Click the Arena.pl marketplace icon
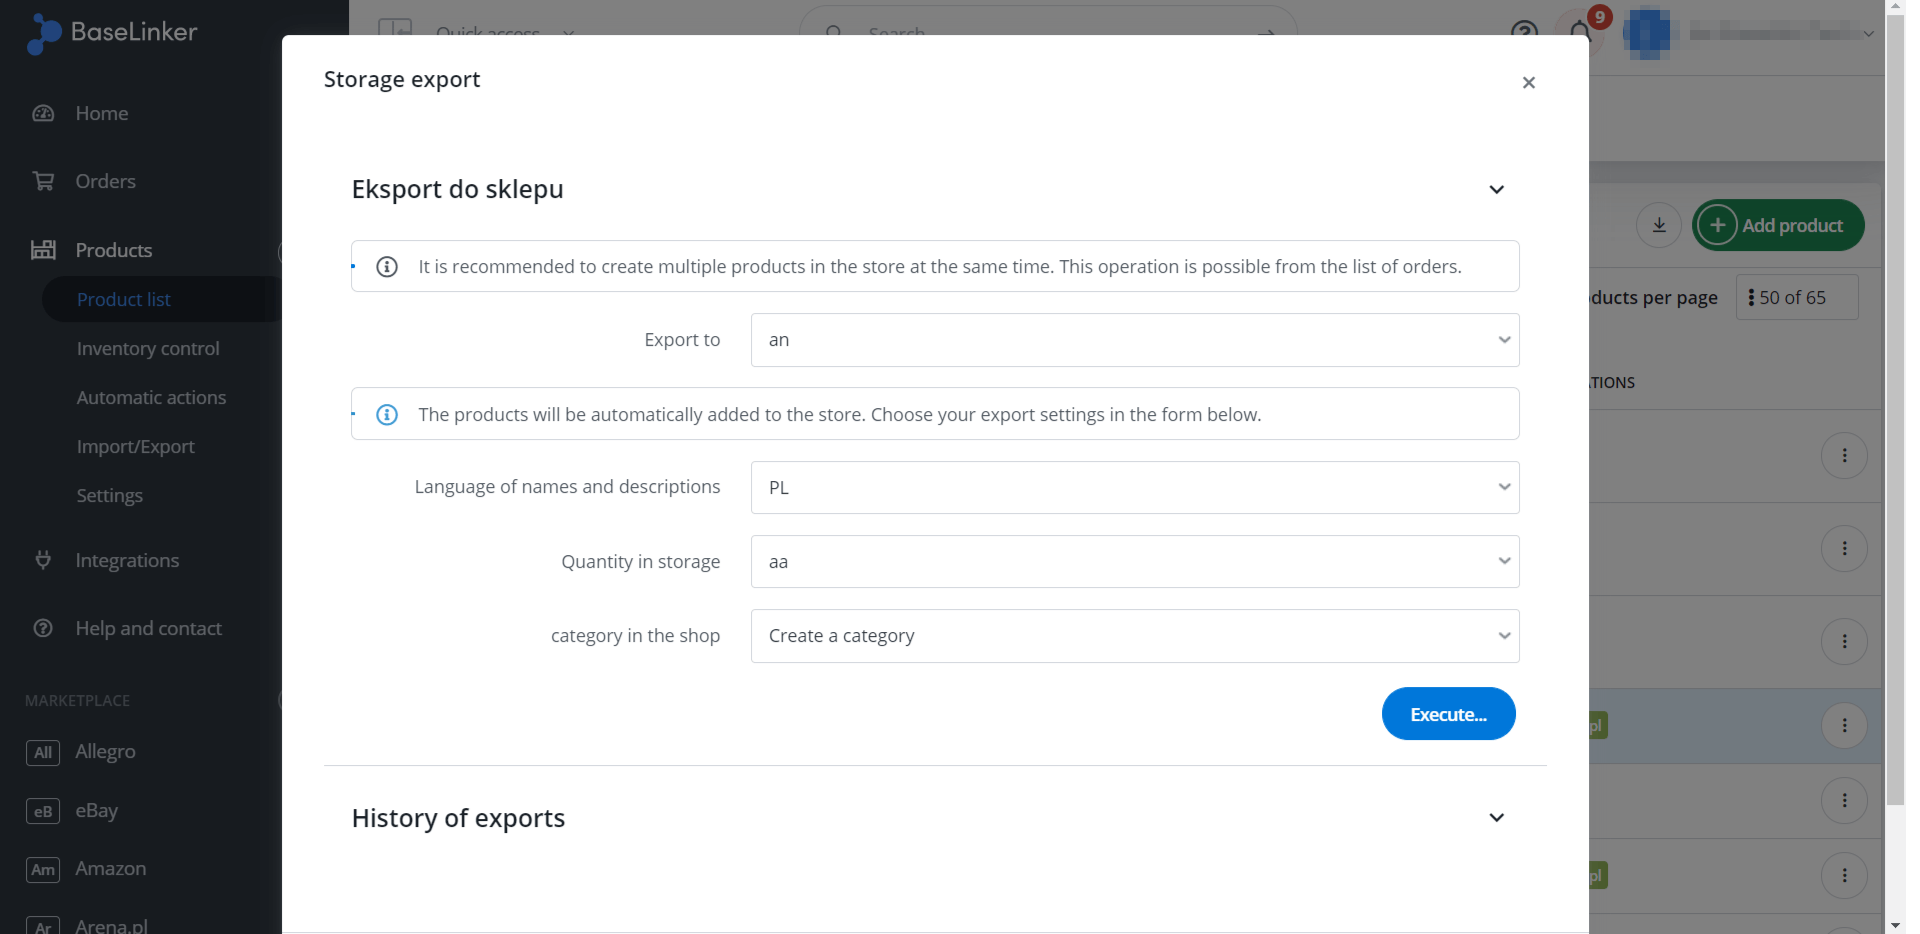 point(43,926)
